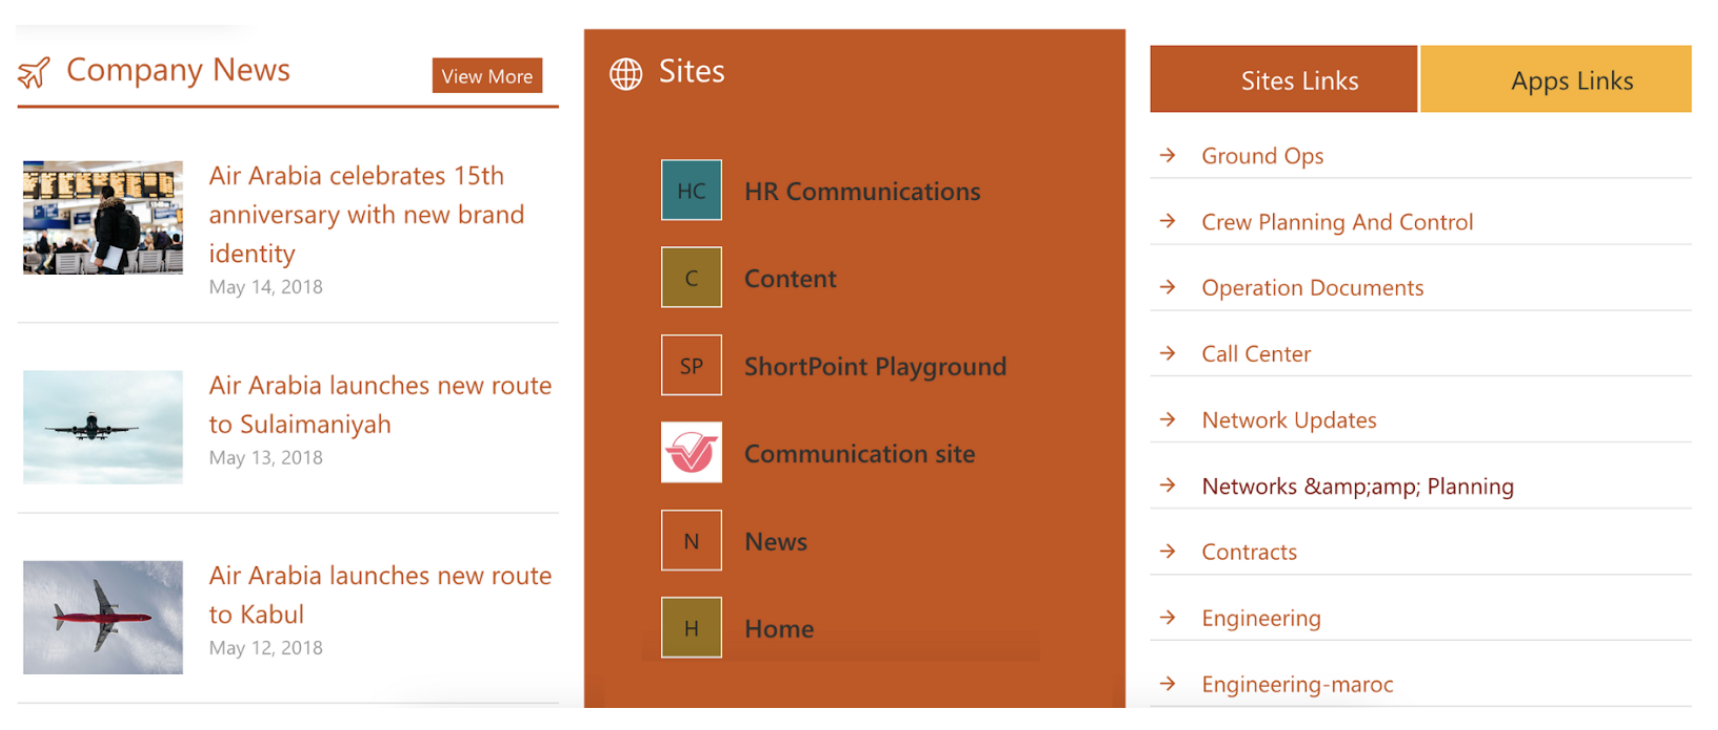This screenshot has width=1718, height=730.
Task: Open the Home site link
Action: tap(779, 628)
